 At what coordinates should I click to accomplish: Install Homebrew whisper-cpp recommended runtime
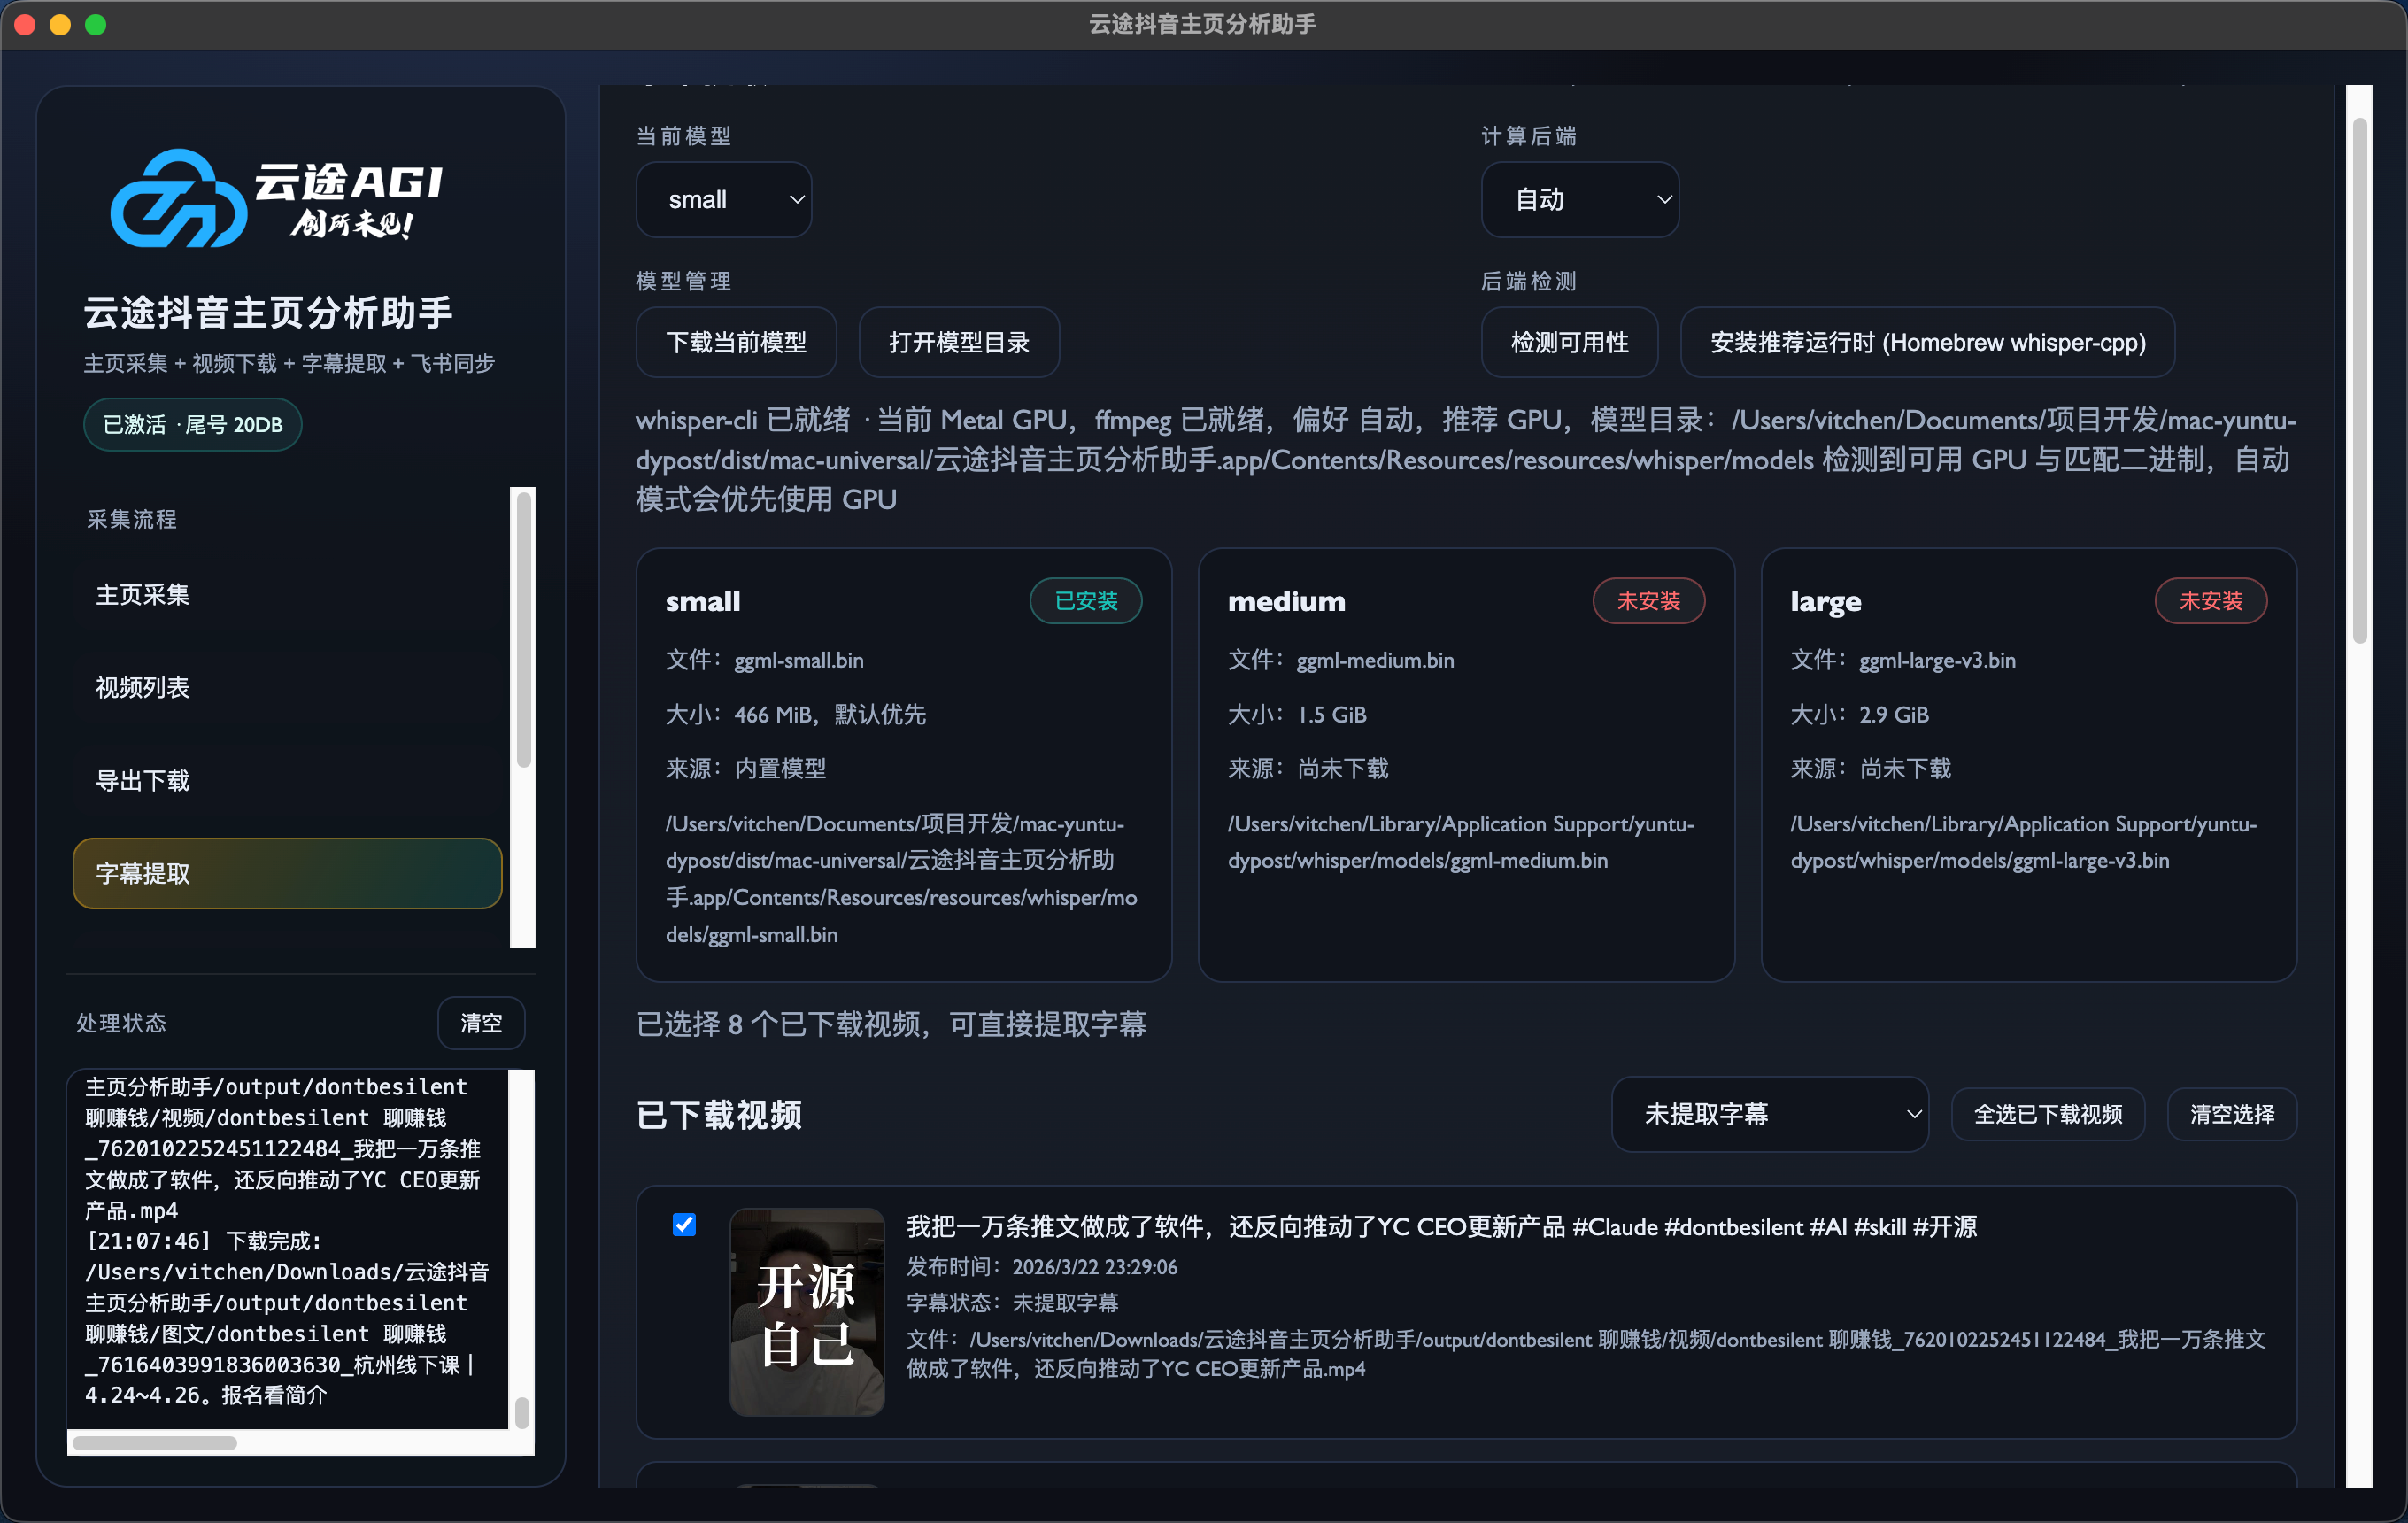coord(1926,341)
